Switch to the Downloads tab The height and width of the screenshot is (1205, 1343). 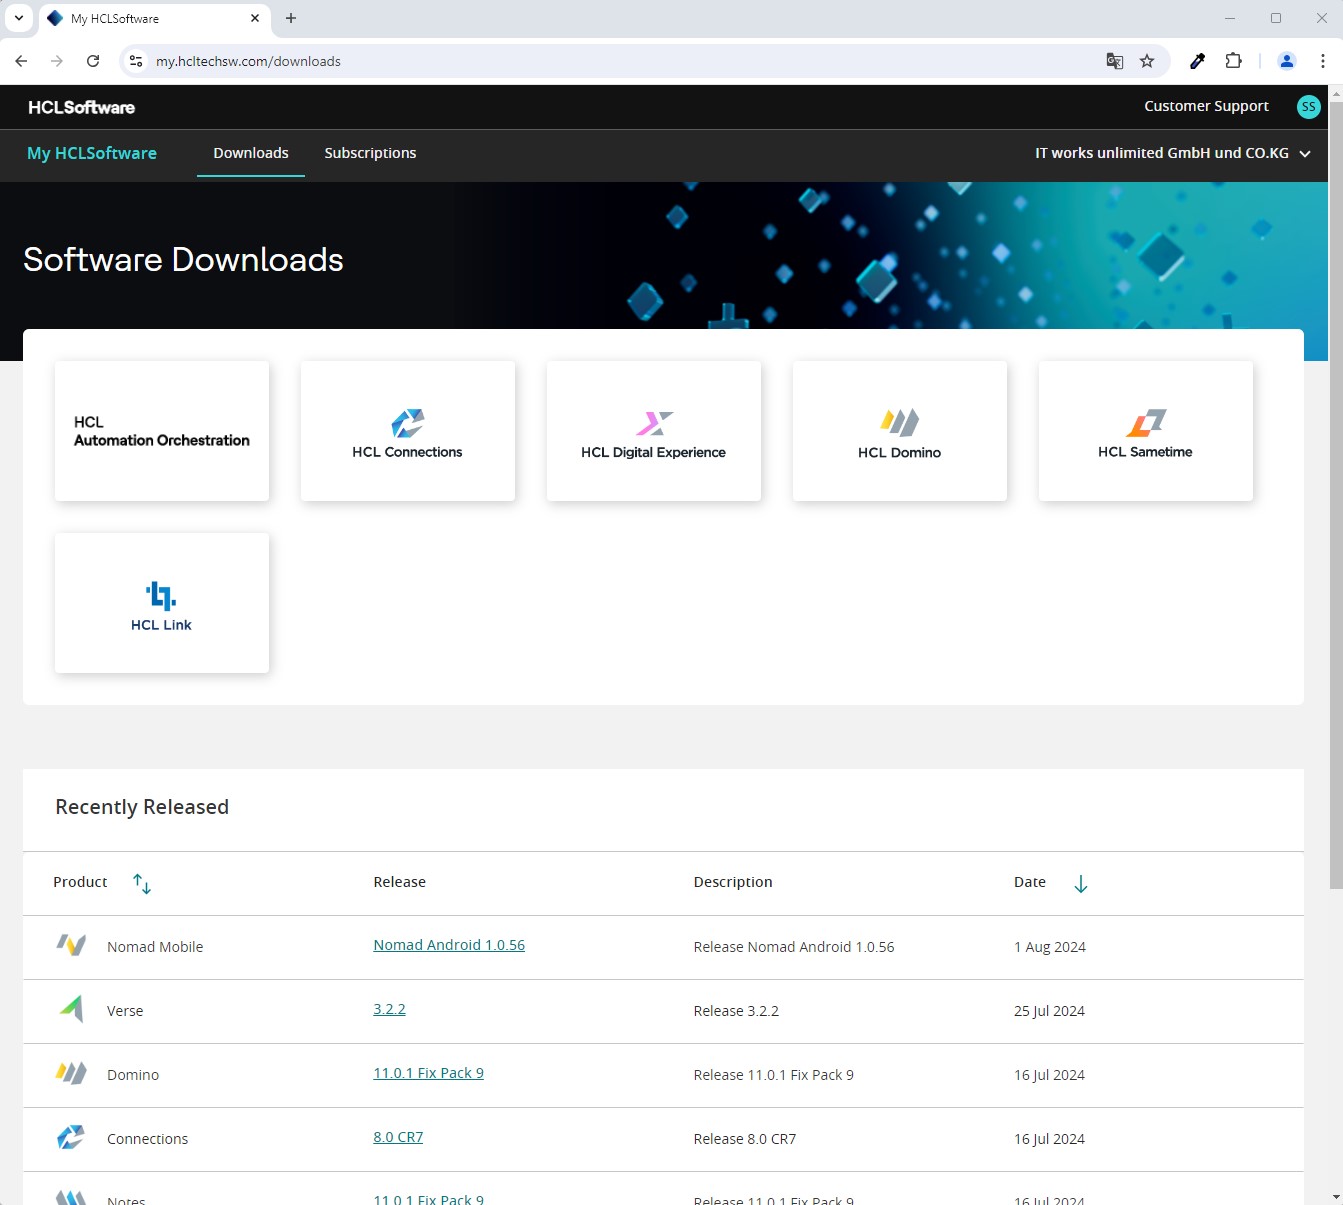click(251, 153)
